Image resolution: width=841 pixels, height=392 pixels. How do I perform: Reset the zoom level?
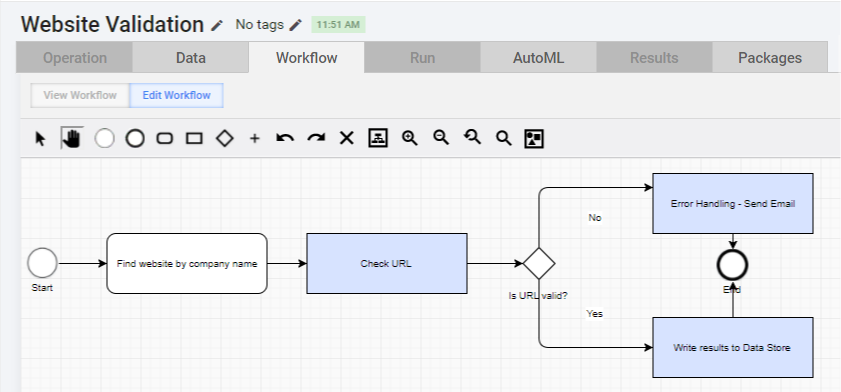(472, 138)
